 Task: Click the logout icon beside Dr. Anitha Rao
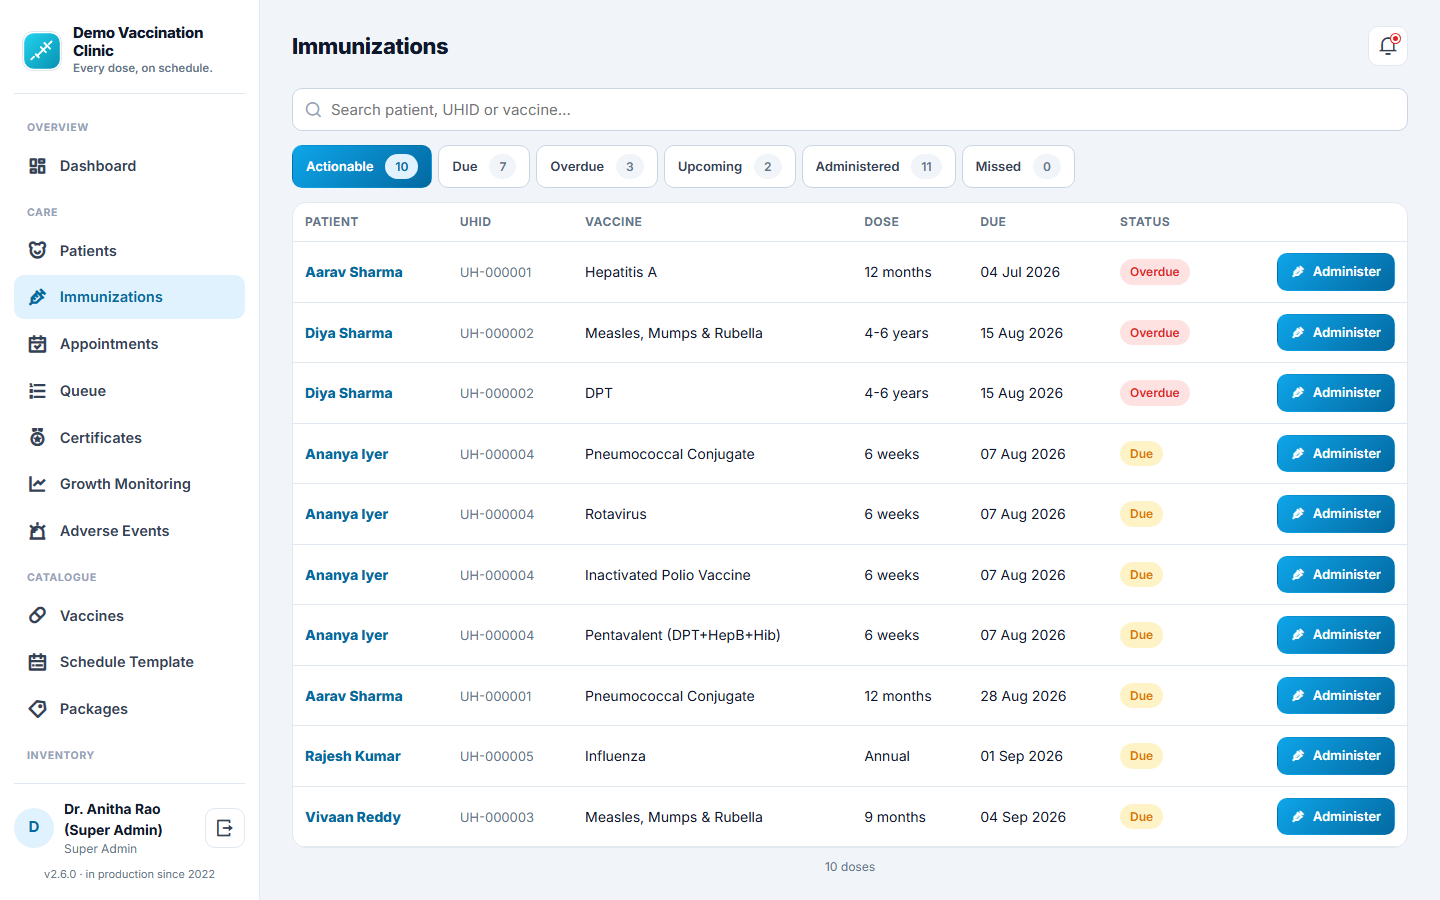(225, 828)
